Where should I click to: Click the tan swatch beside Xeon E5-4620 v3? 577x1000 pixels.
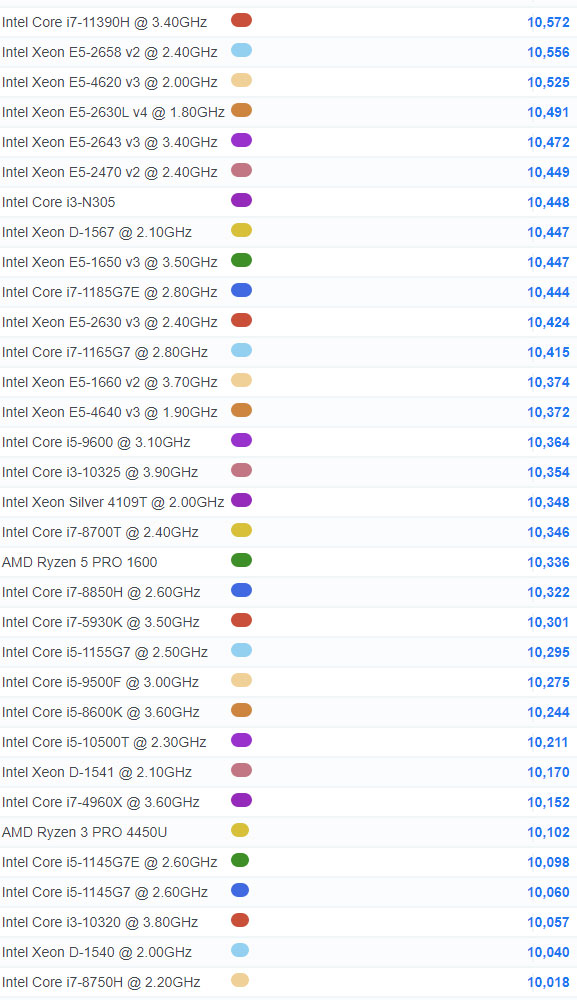[241, 80]
